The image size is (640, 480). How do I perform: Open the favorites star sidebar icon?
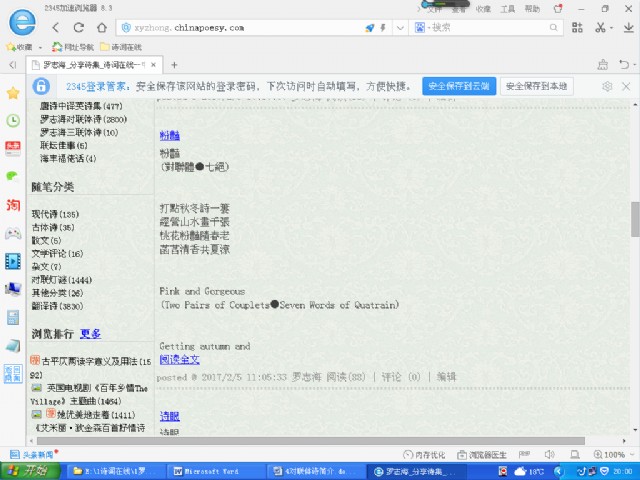[12, 93]
